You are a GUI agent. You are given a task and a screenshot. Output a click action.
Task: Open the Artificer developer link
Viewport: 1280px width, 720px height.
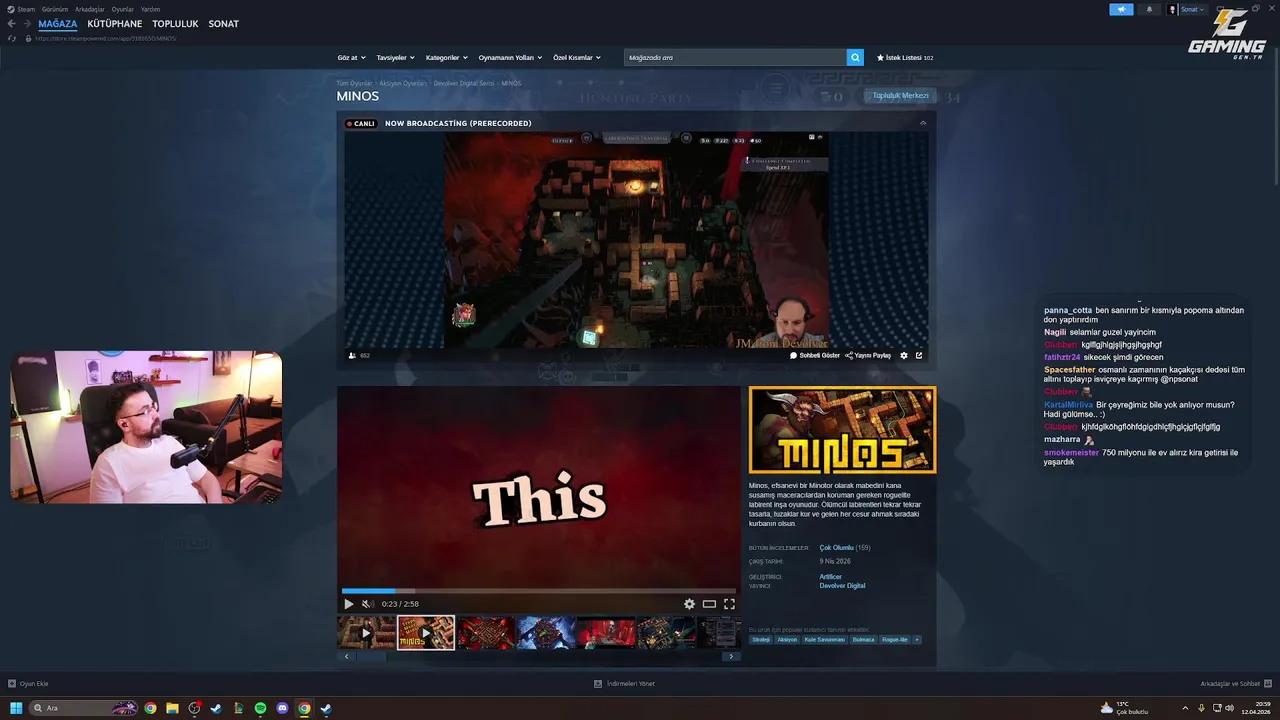830,577
